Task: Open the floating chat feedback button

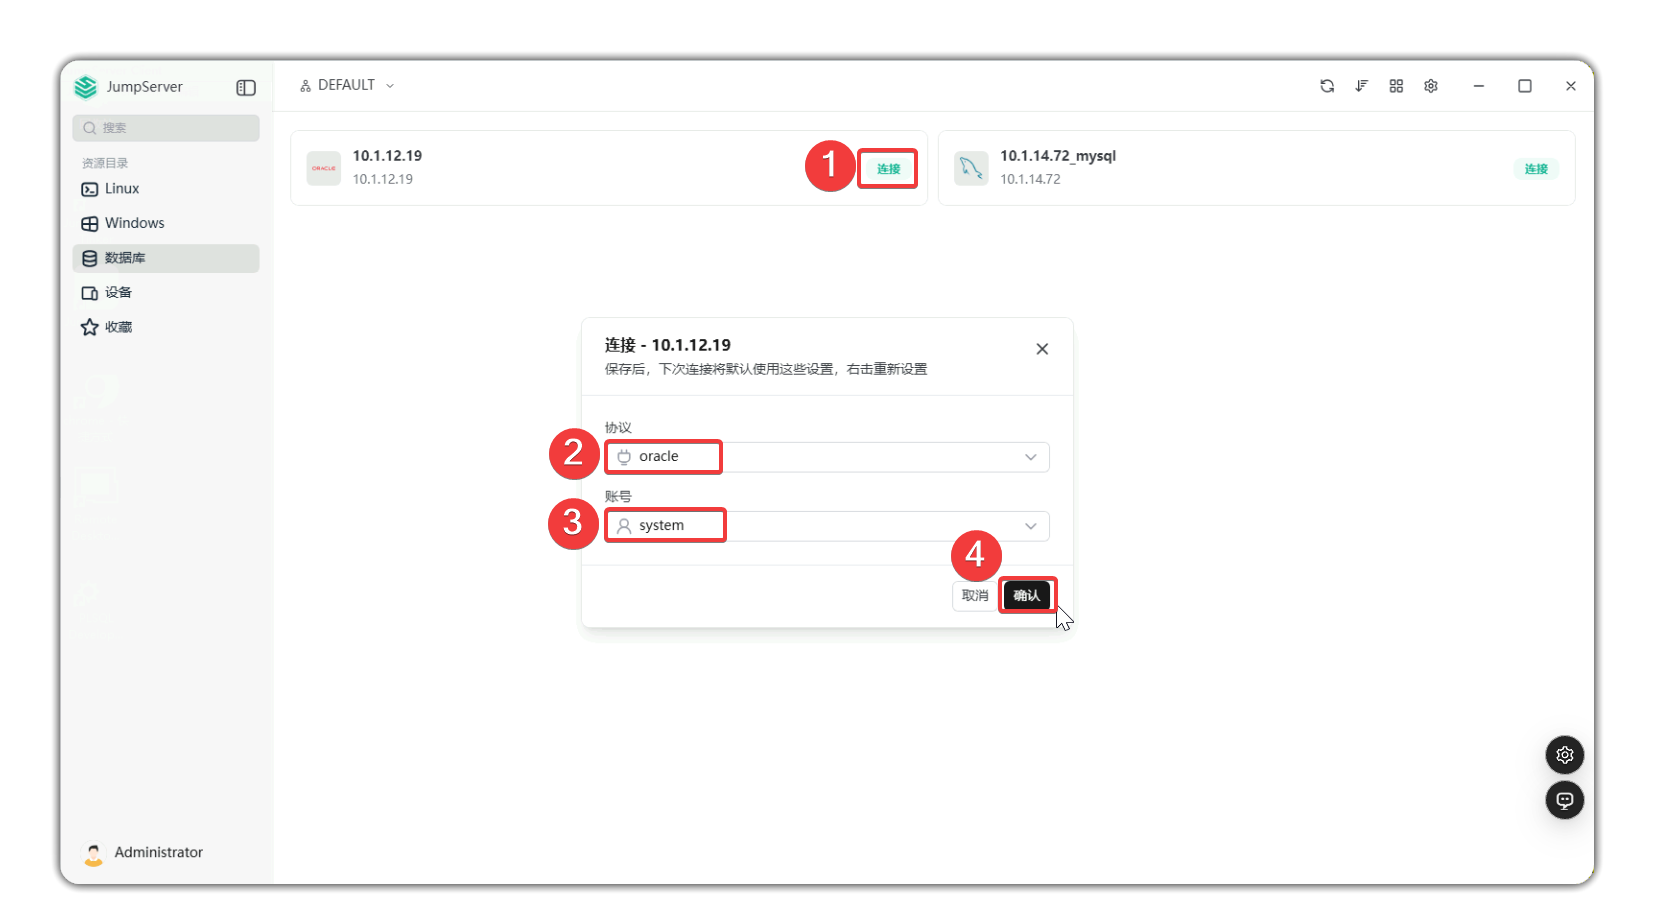Action: (x=1564, y=800)
